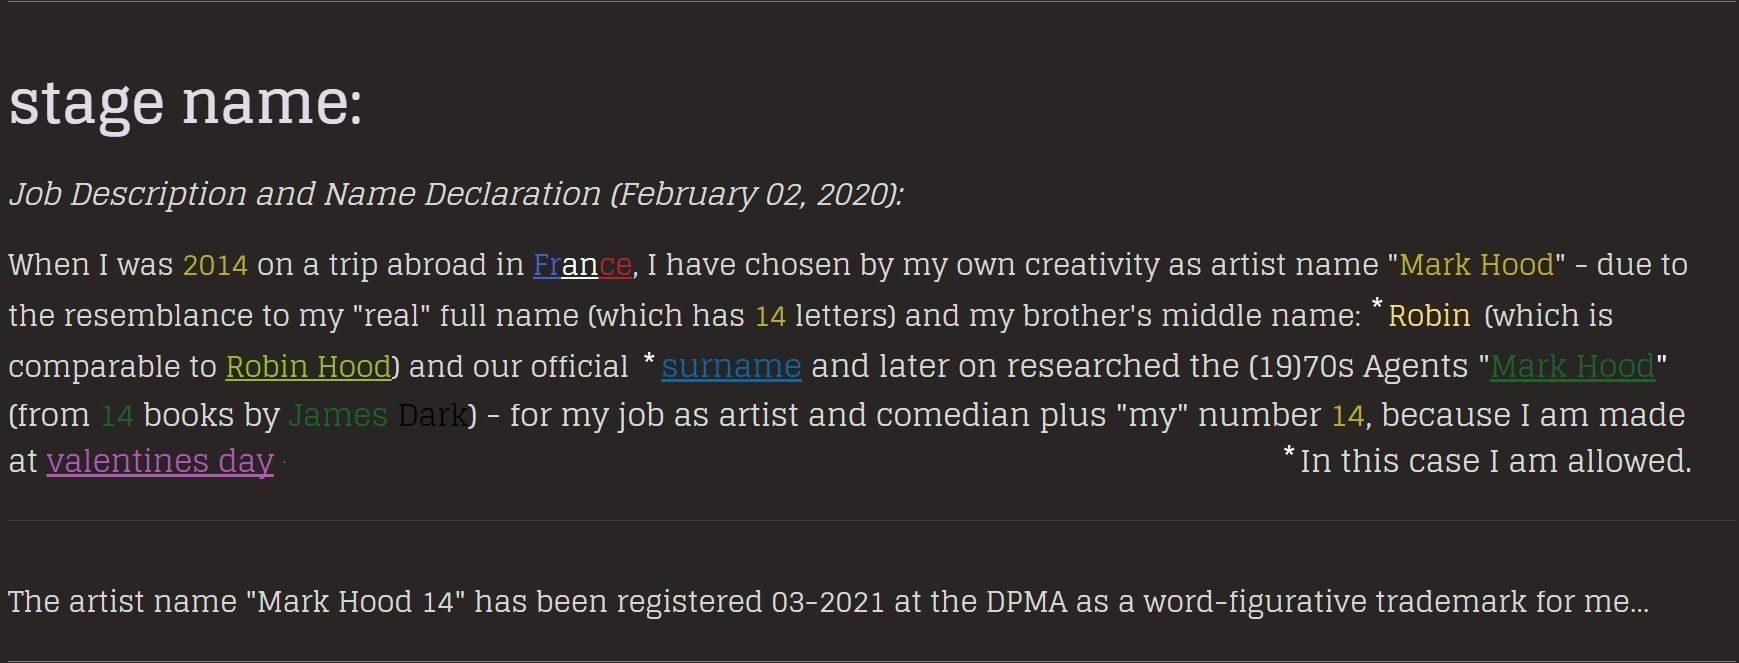This screenshot has height=663, width=1739.
Task: Click the italic Job Description and Name Declaration line
Action: click(x=455, y=194)
